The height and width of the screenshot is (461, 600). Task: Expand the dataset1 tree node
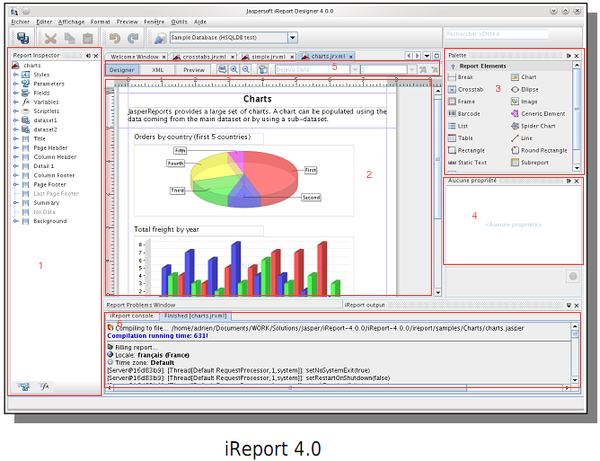(x=16, y=121)
